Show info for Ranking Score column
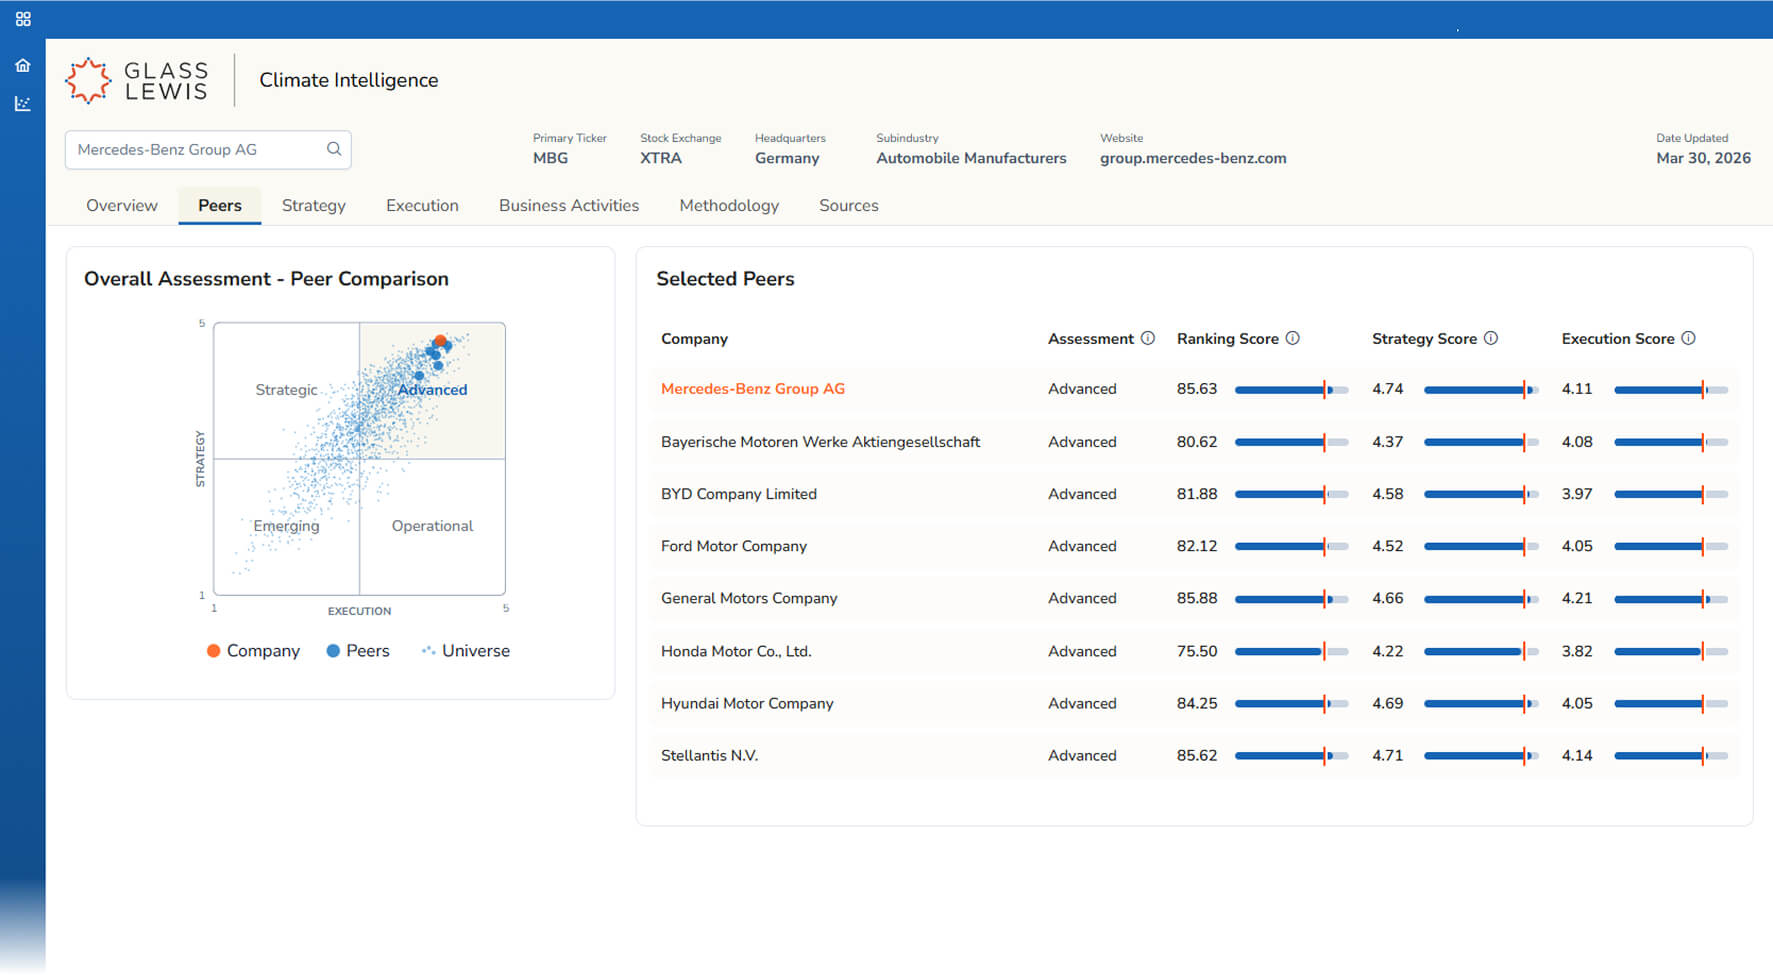The image size is (1773, 975). 1293,338
